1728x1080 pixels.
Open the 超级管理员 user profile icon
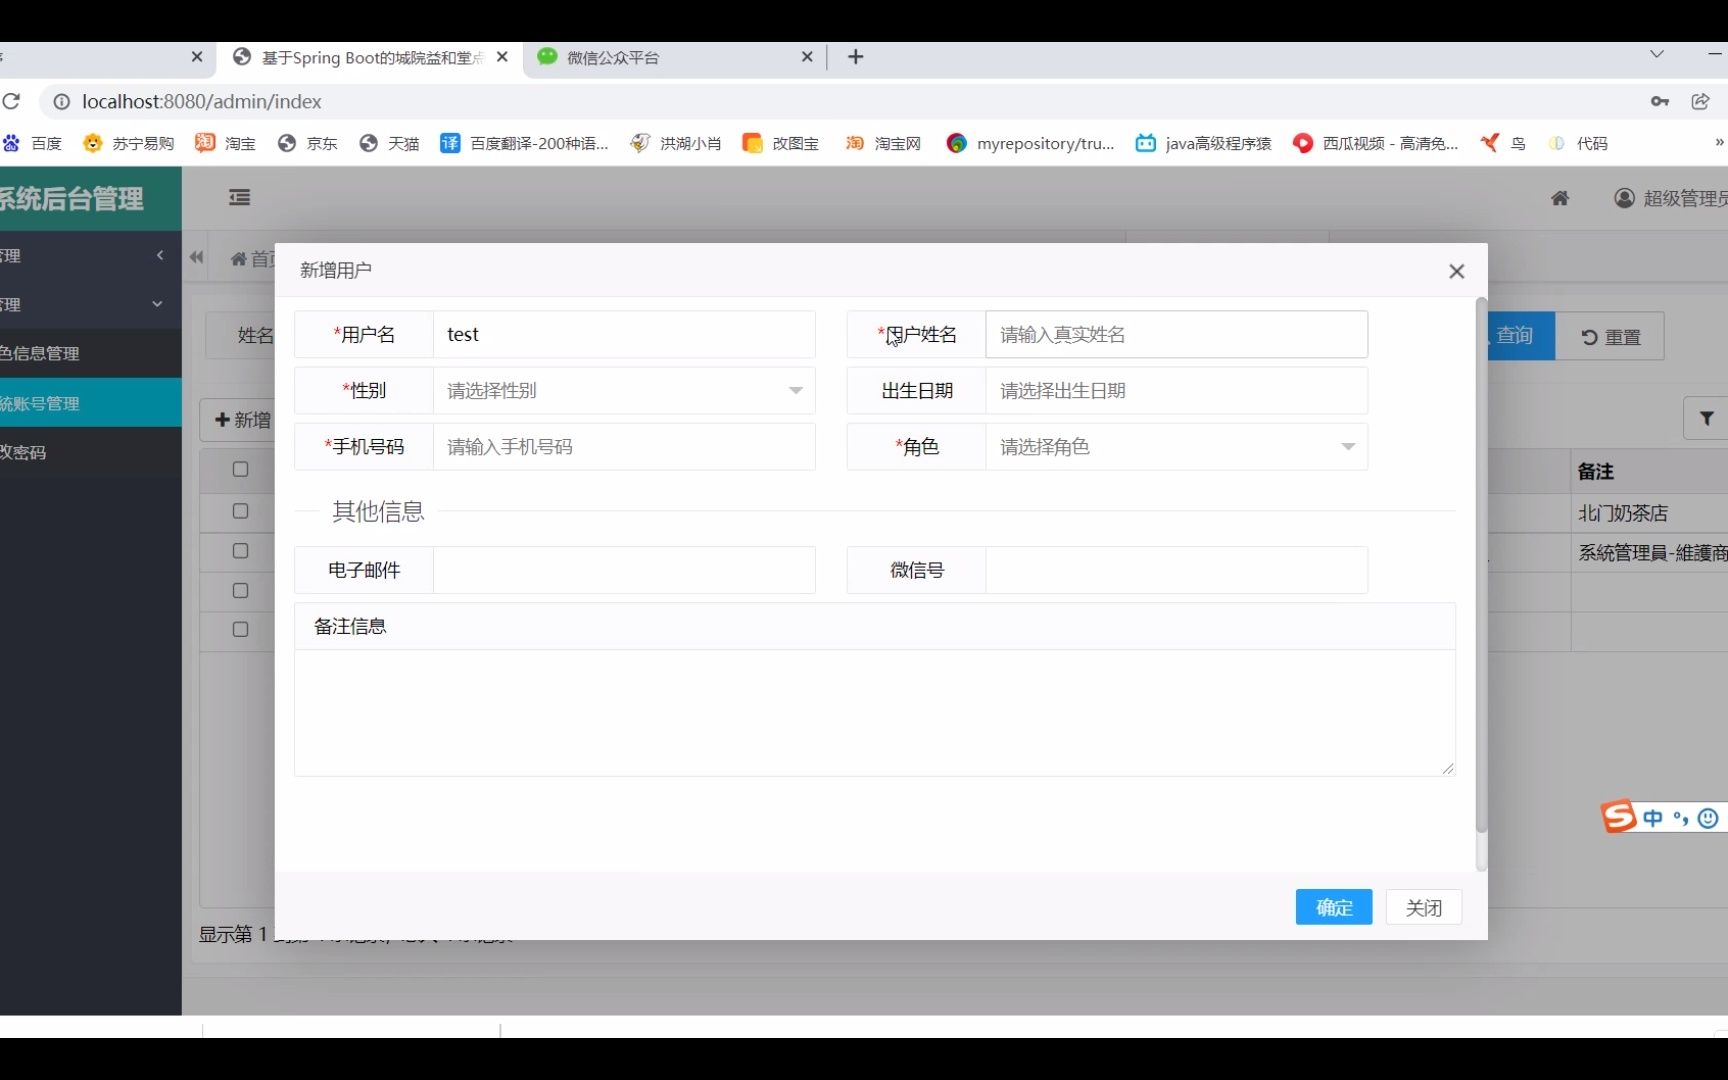click(1624, 198)
